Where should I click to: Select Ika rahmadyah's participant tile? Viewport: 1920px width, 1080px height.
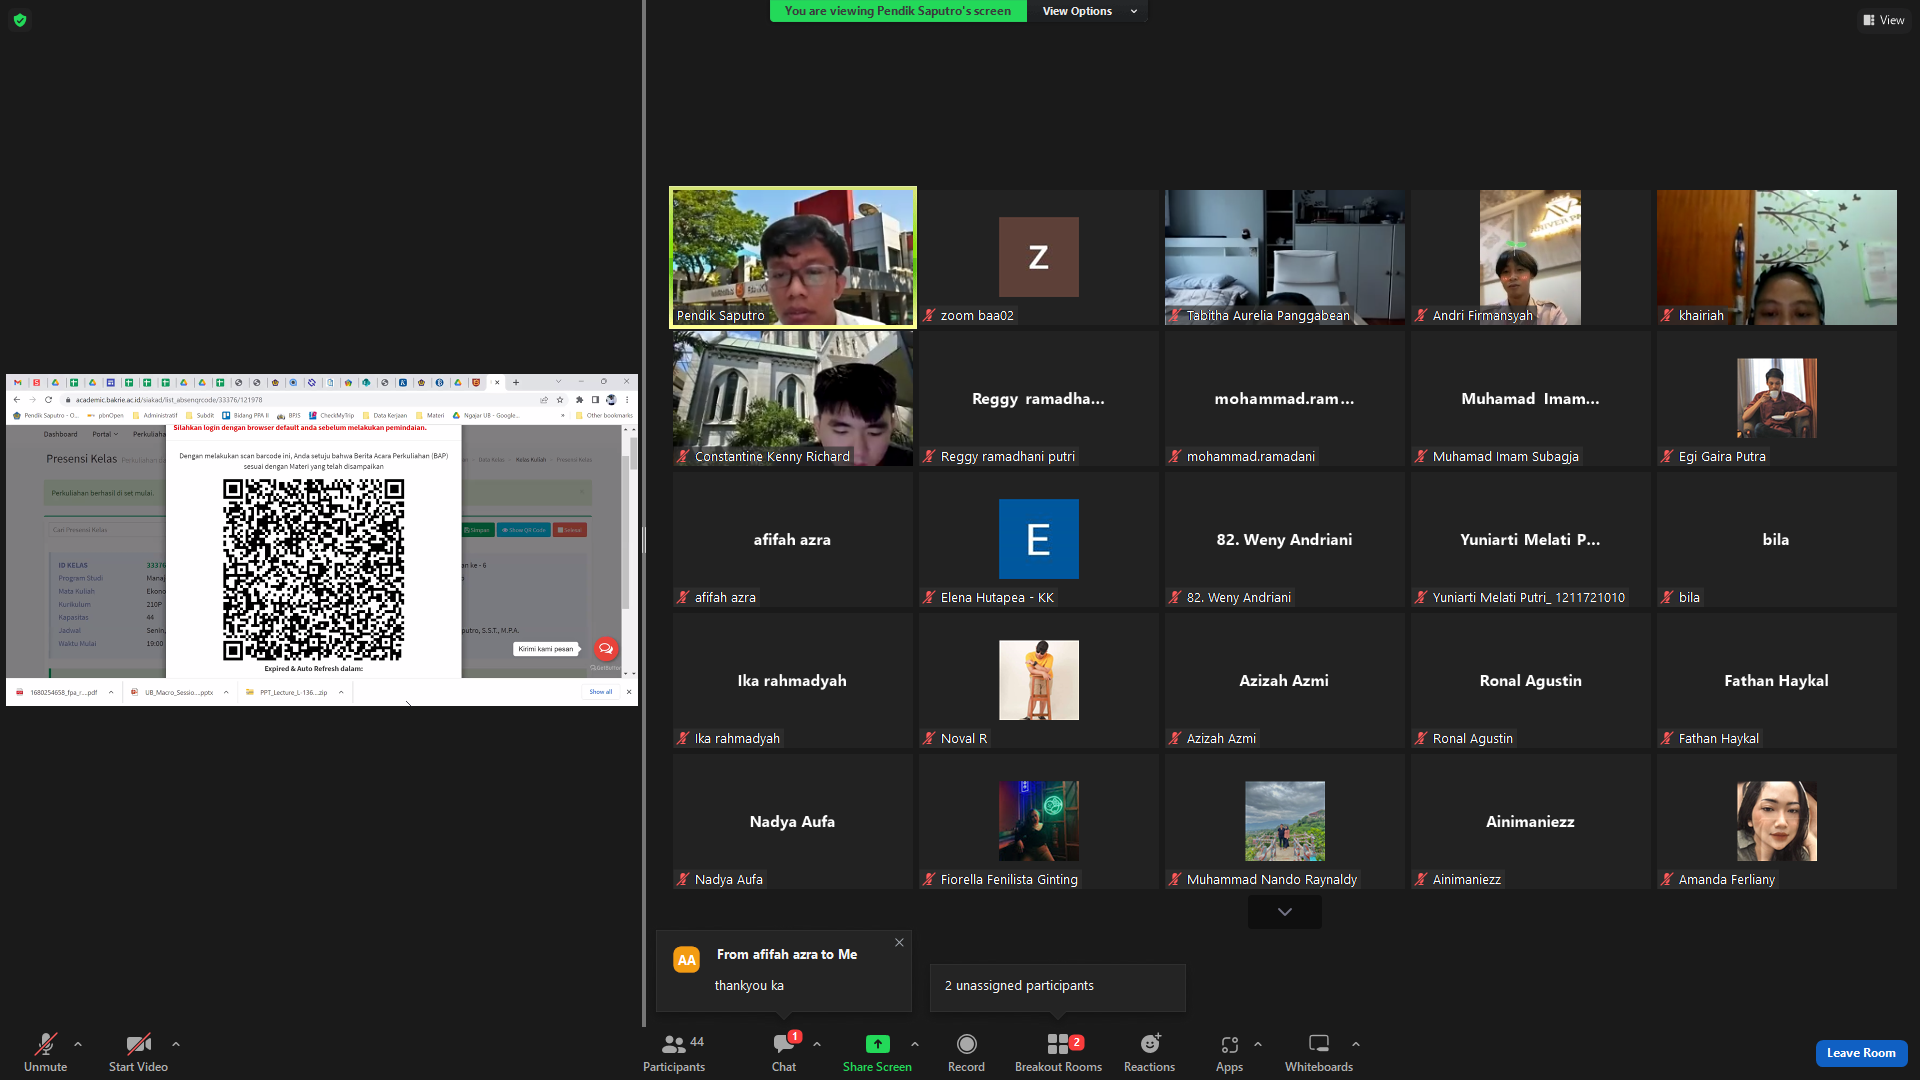[x=793, y=681]
